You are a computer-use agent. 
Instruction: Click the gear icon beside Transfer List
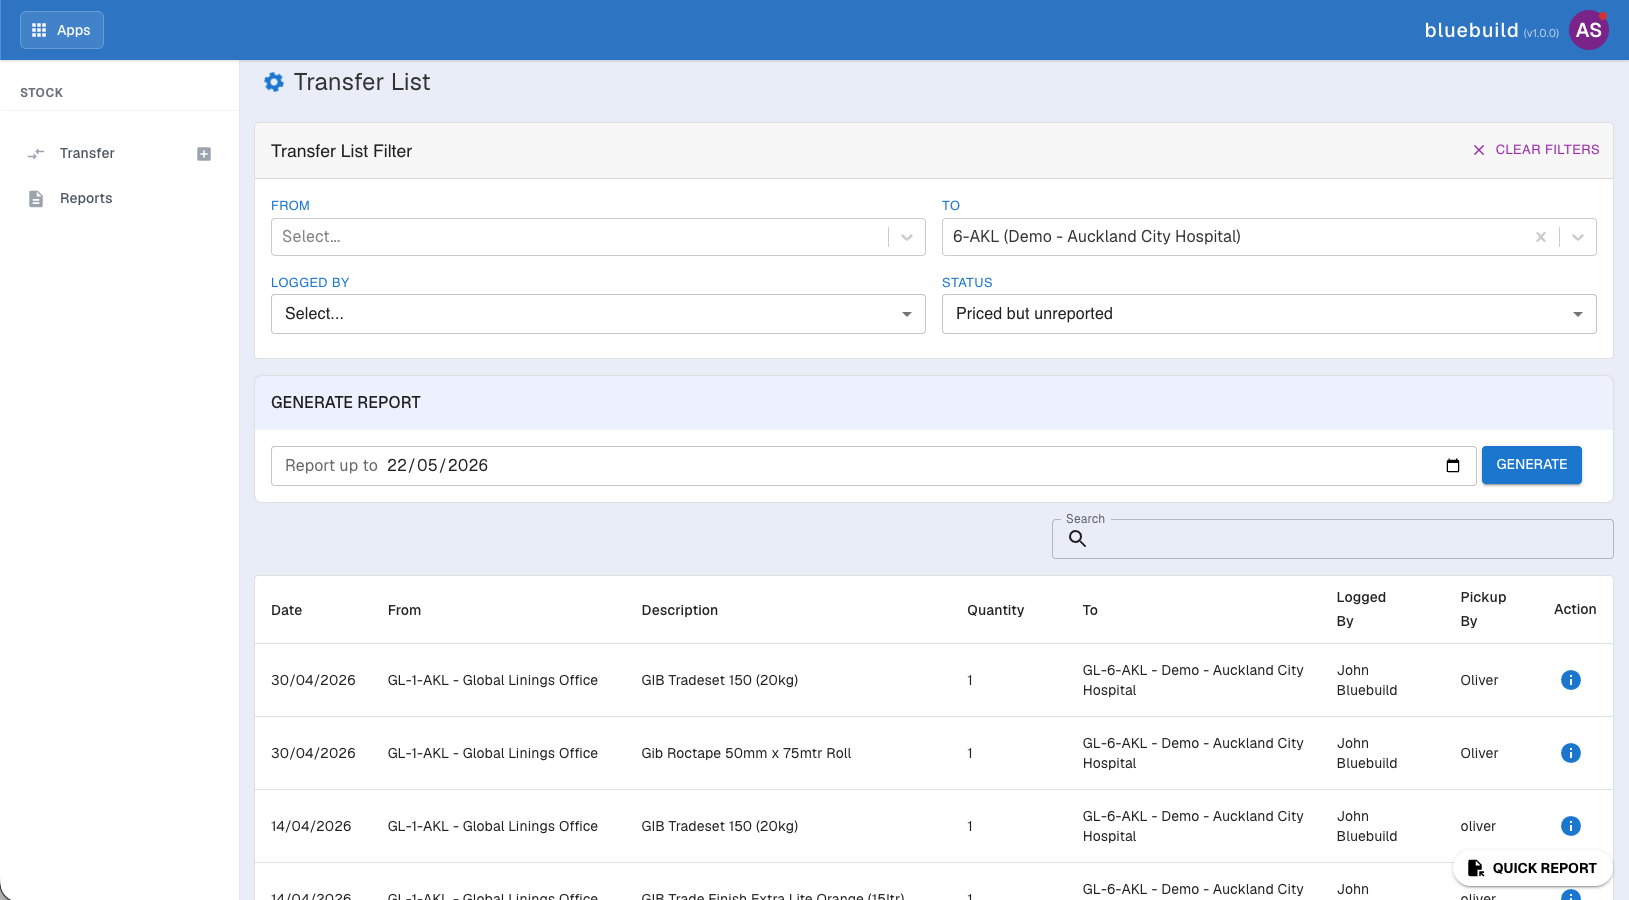click(274, 82)
